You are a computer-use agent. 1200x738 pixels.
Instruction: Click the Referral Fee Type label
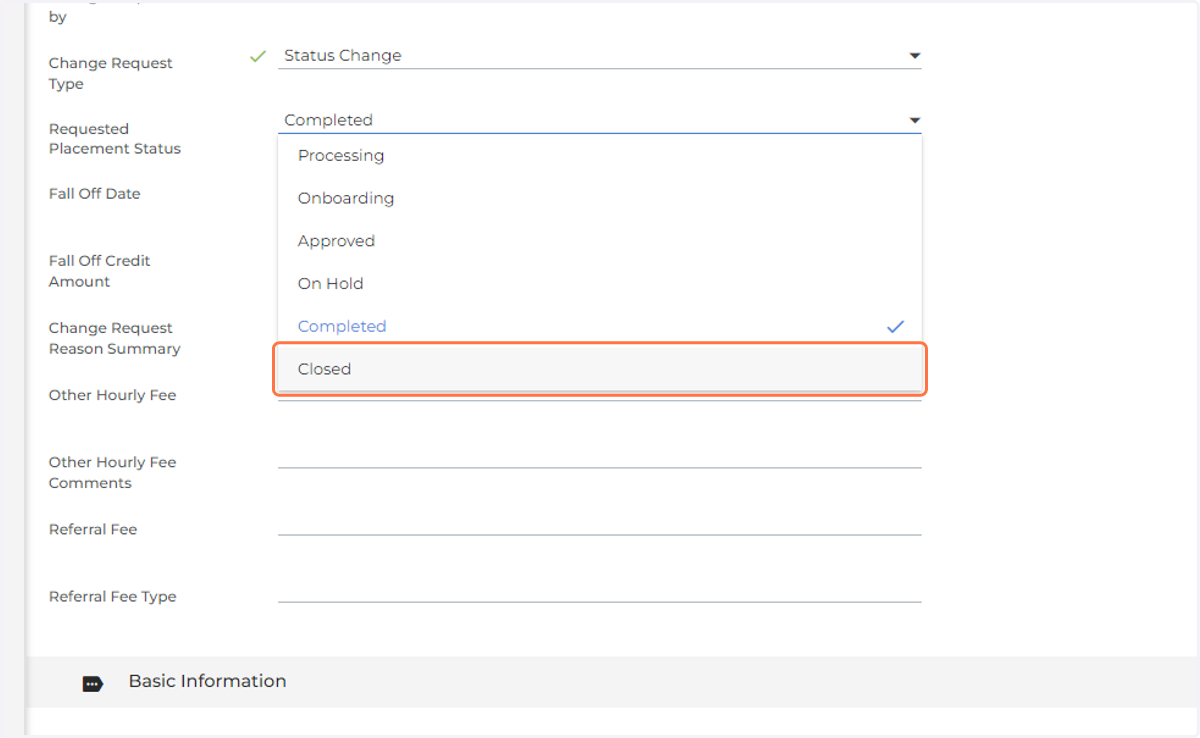(x=113, y=596)
